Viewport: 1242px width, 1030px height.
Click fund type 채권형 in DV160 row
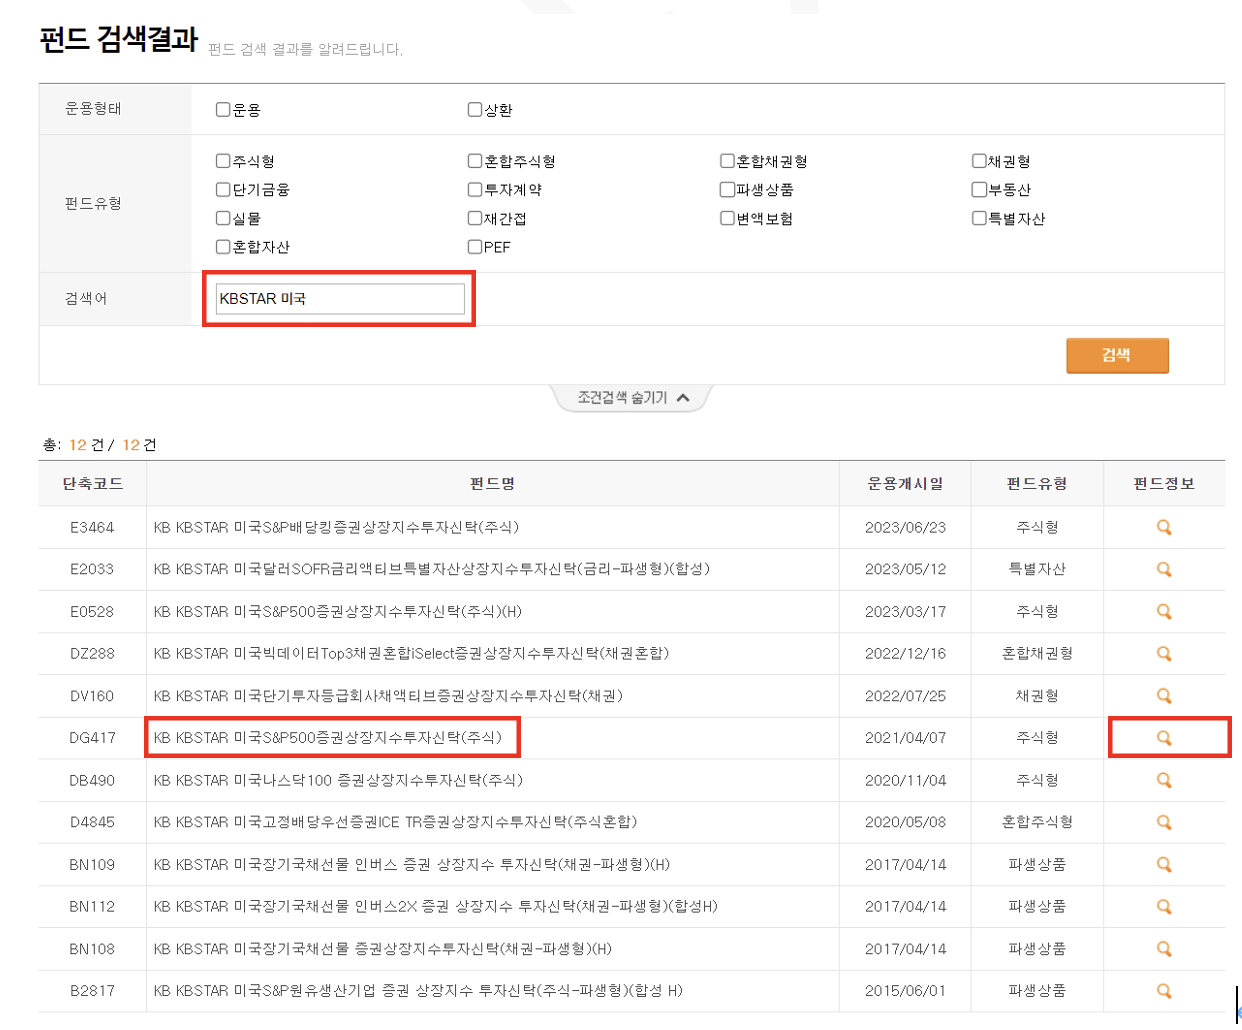tap(1037, 695)
